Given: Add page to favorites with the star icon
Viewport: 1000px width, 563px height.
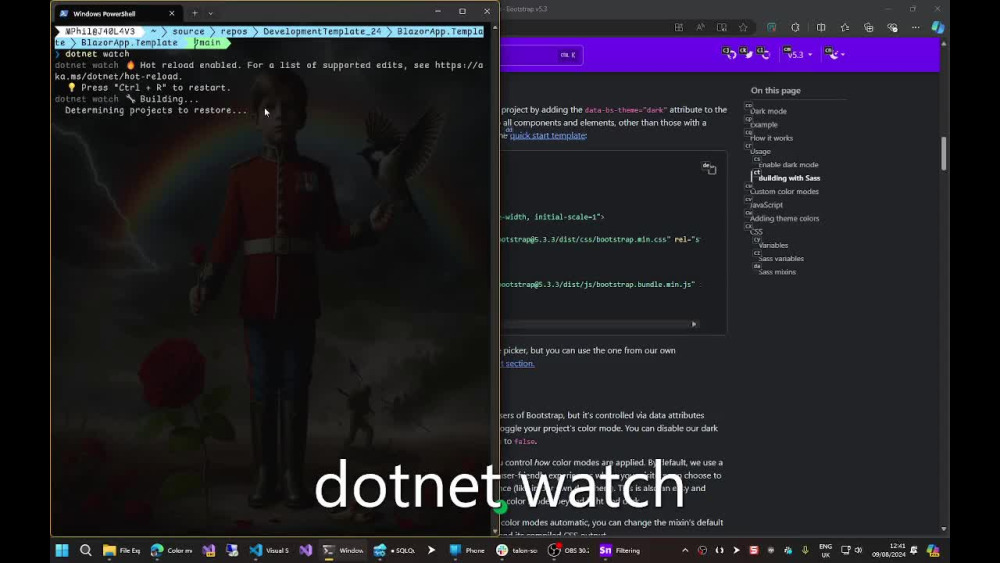Looking at the screenshot, I should (x=743, y=27).
